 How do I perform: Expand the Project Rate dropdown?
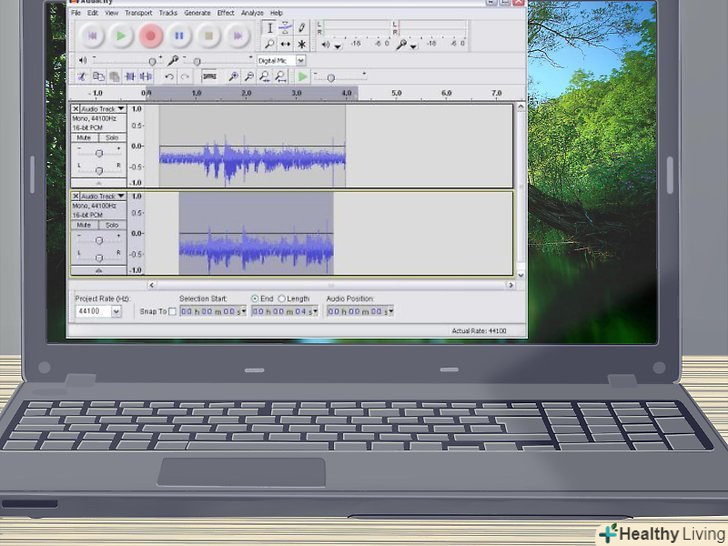click(x=116, y=312)
